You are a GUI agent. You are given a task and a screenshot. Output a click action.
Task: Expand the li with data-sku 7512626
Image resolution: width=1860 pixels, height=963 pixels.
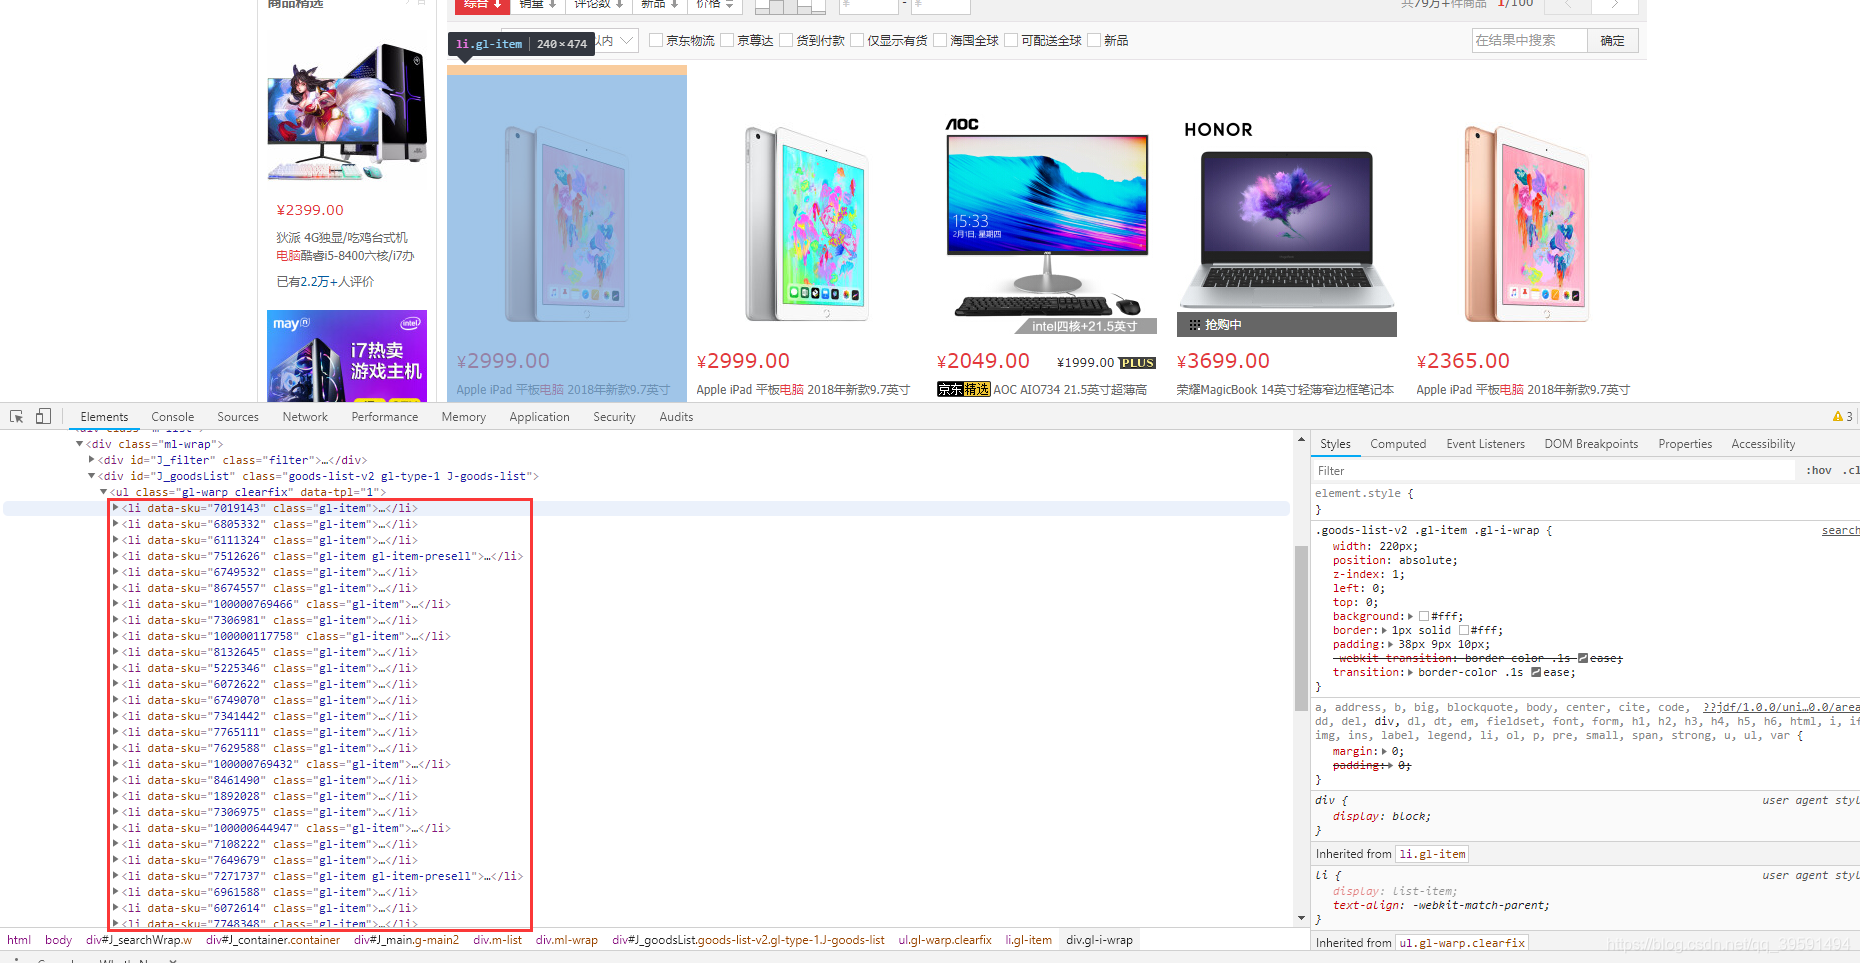click(116, 556)
